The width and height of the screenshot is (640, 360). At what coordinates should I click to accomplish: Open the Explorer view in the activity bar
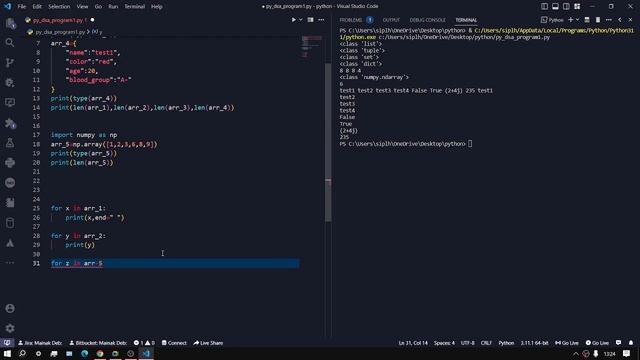click(x=10, y=23)
